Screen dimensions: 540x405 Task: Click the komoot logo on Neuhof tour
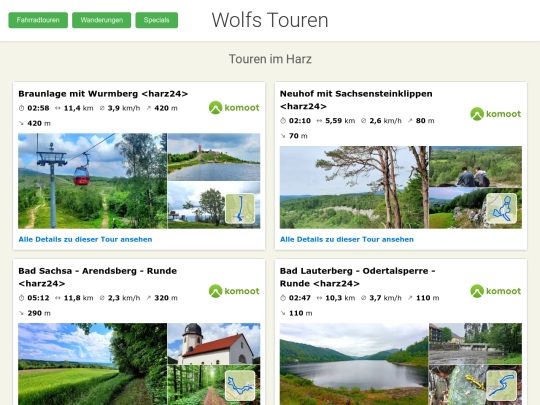[496, 114]
